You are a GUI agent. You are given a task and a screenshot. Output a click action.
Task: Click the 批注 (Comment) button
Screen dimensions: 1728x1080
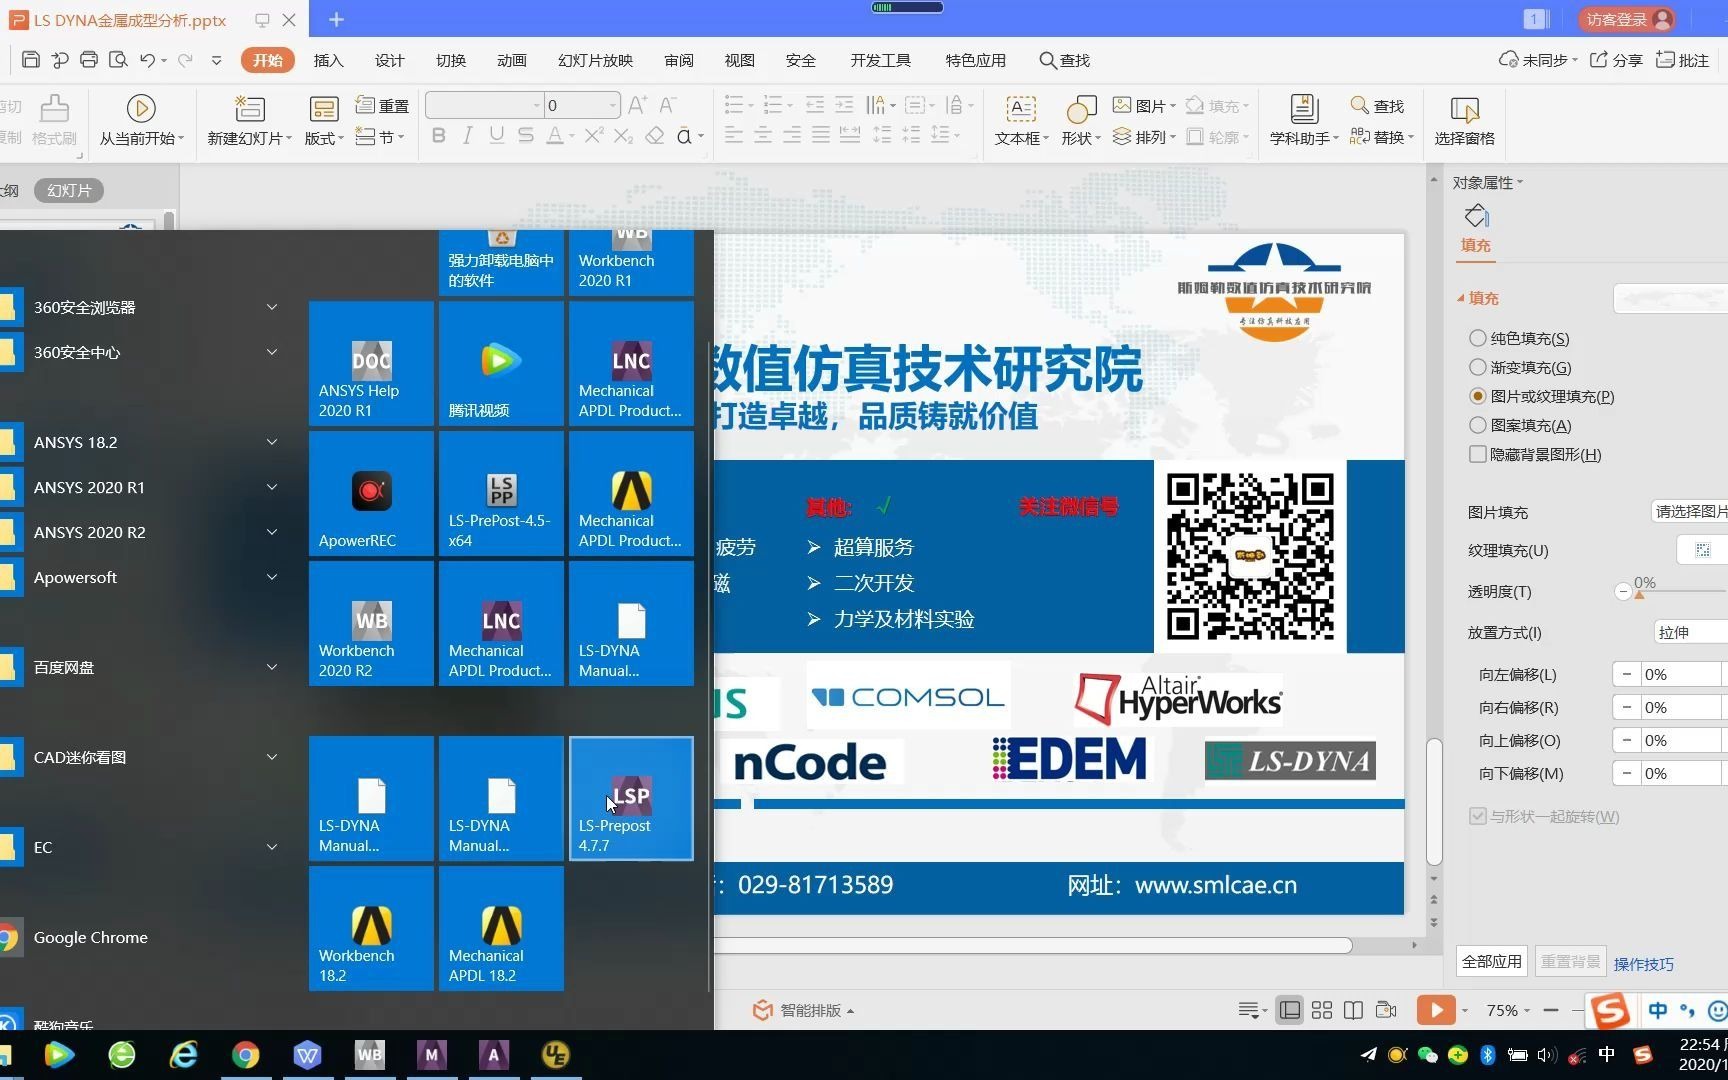(1682, 60)
